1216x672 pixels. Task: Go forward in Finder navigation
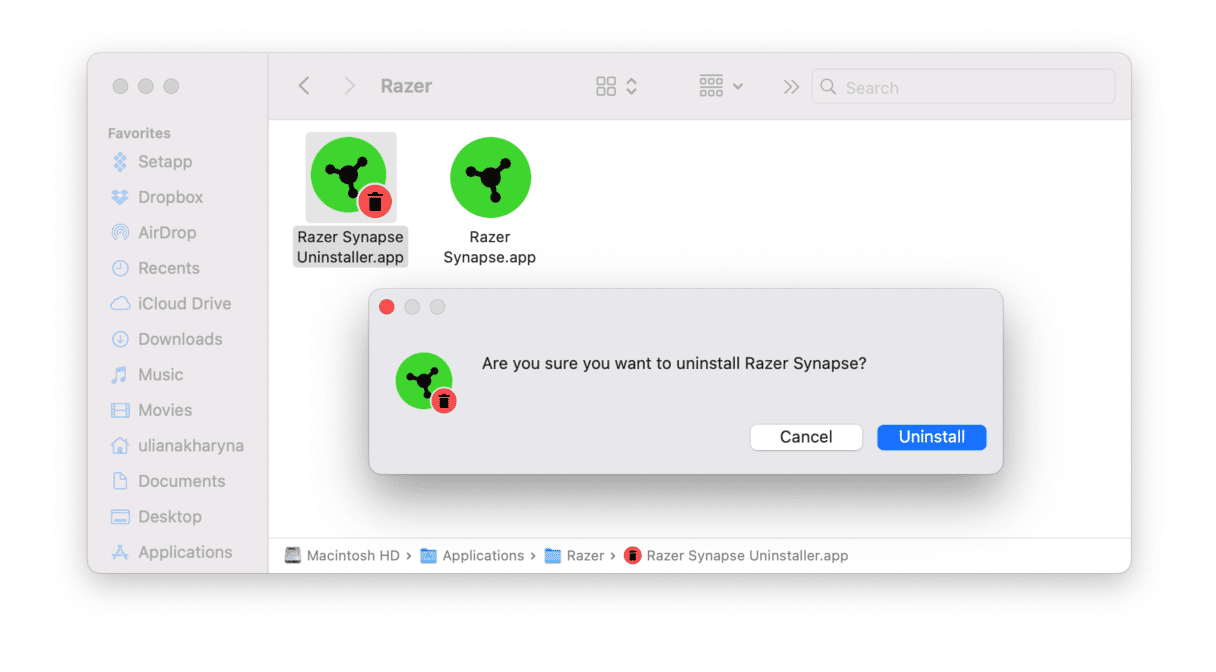[349, 86]
